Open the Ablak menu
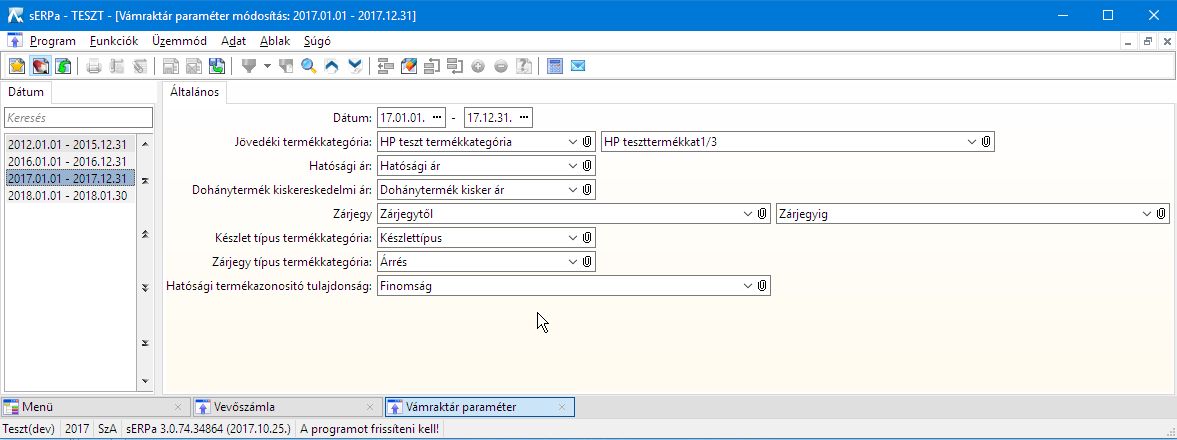 (275, 41)
